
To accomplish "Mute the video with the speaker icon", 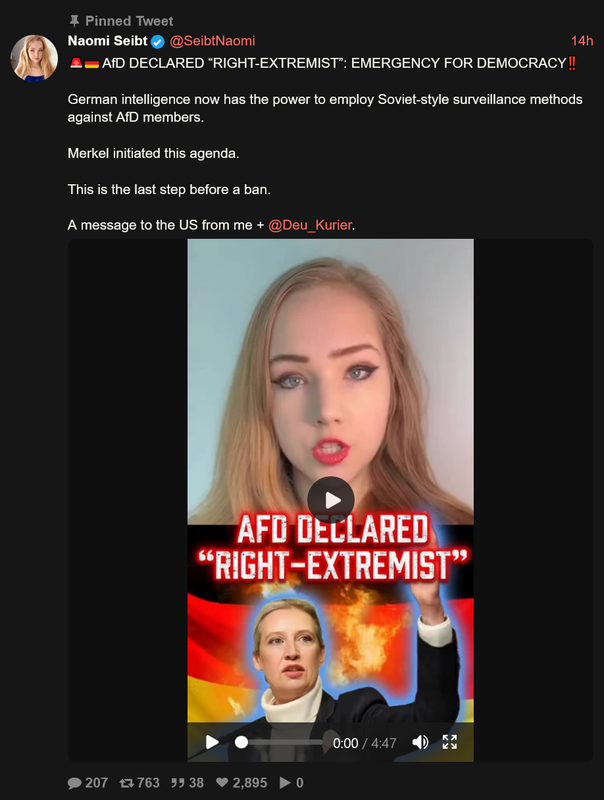I will (x=420, y=742).
